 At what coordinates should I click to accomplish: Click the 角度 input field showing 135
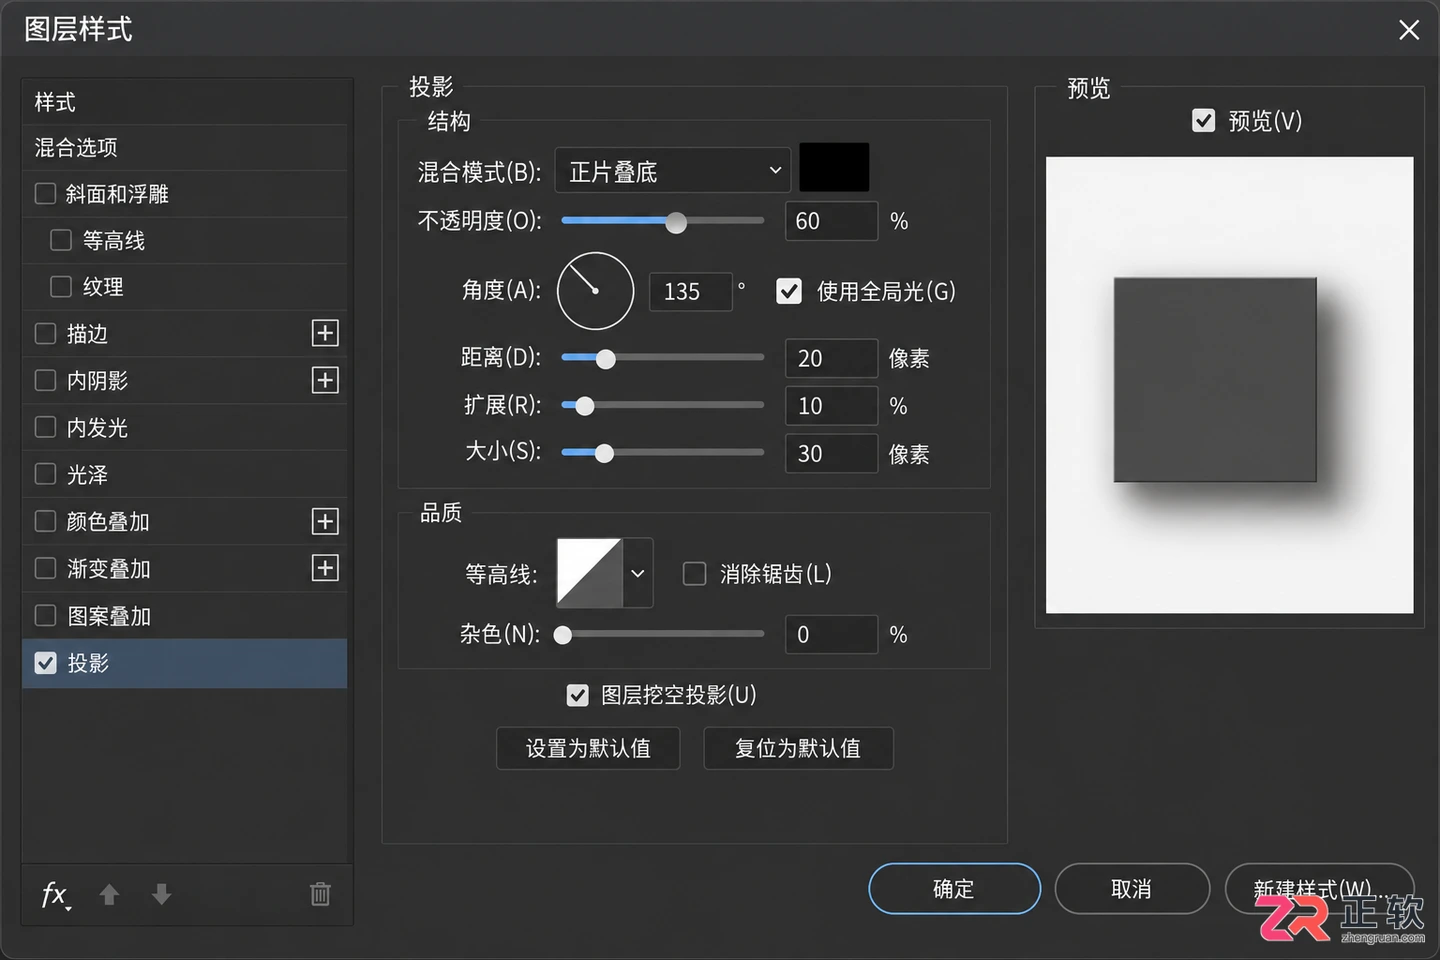691,291
